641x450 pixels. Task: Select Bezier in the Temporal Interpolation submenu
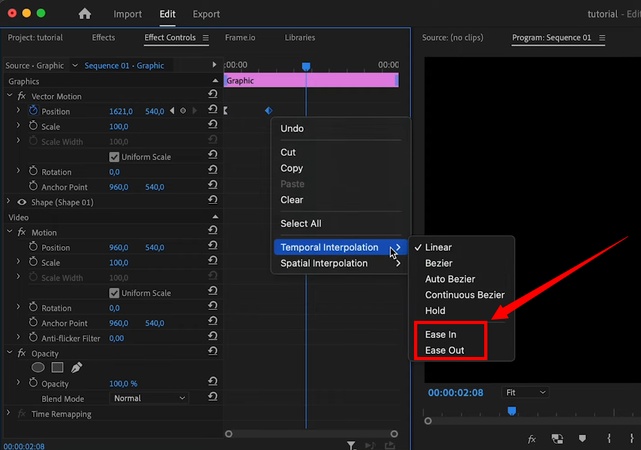[438, 263]
